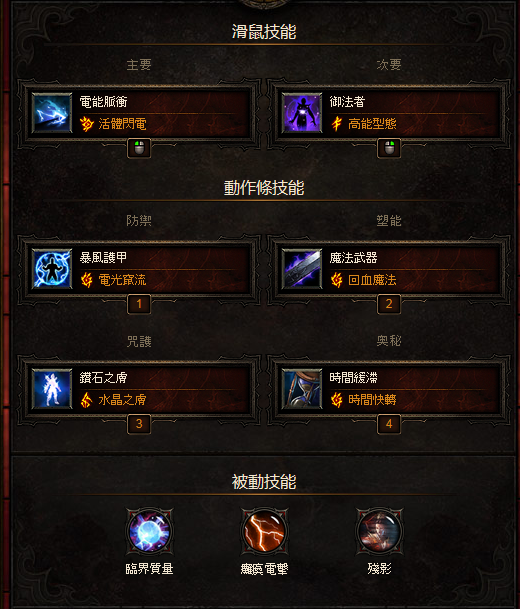Click the 高能型態 rune label
This screenshot has width=520, height=609.
point(372,124)
